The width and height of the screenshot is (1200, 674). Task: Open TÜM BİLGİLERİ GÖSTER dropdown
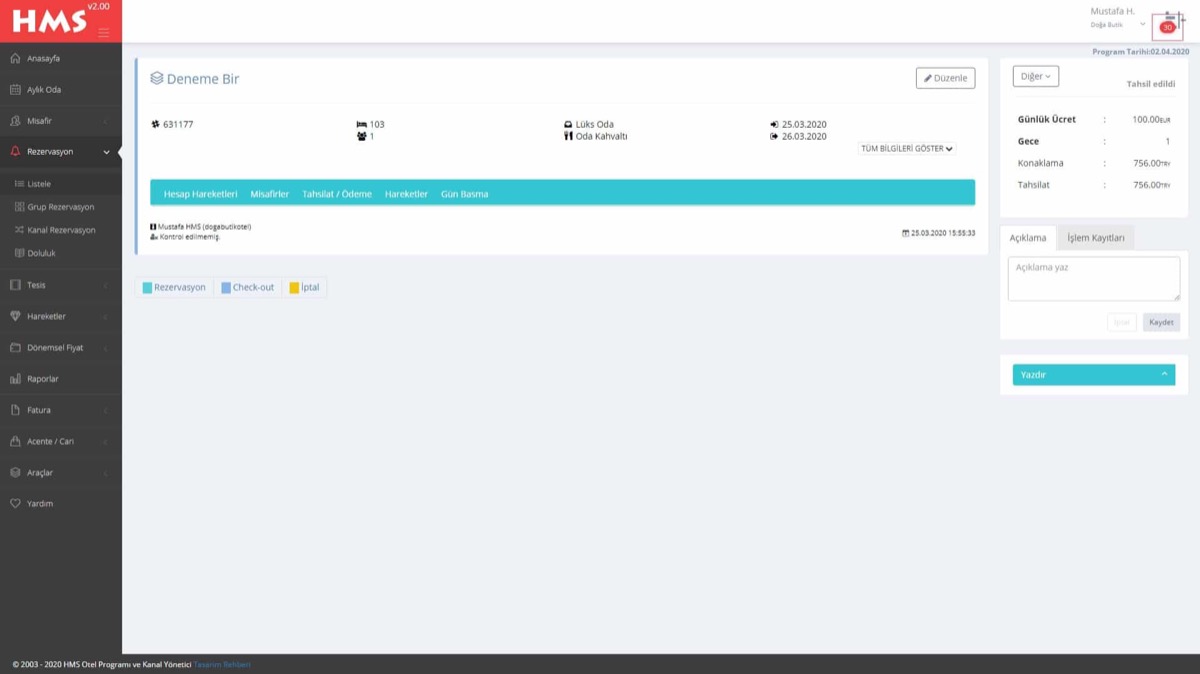tap(907, 148)
